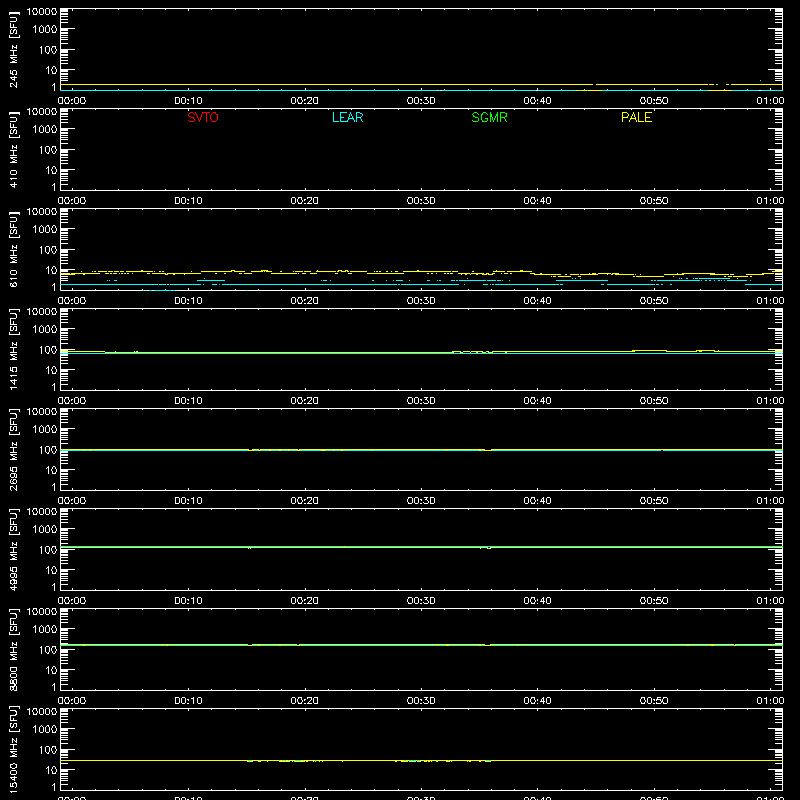Click the red SVTO legend label

pos(203,117)
